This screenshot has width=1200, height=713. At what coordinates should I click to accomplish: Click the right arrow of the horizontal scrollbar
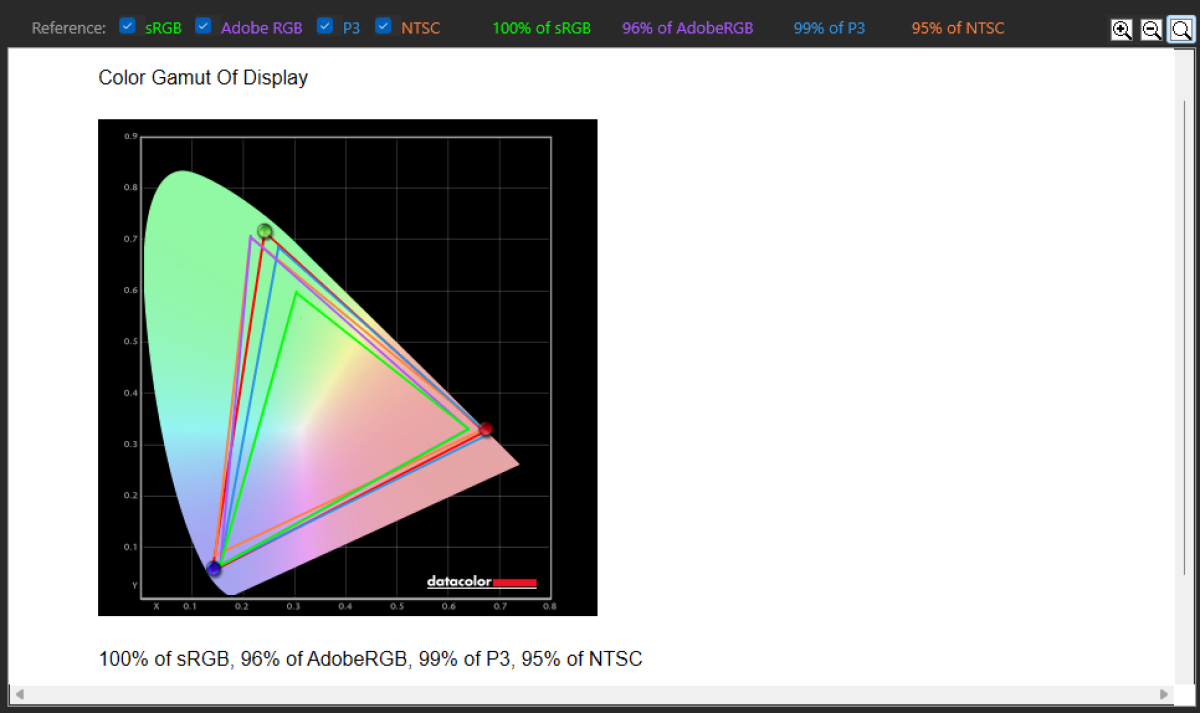1163,693
